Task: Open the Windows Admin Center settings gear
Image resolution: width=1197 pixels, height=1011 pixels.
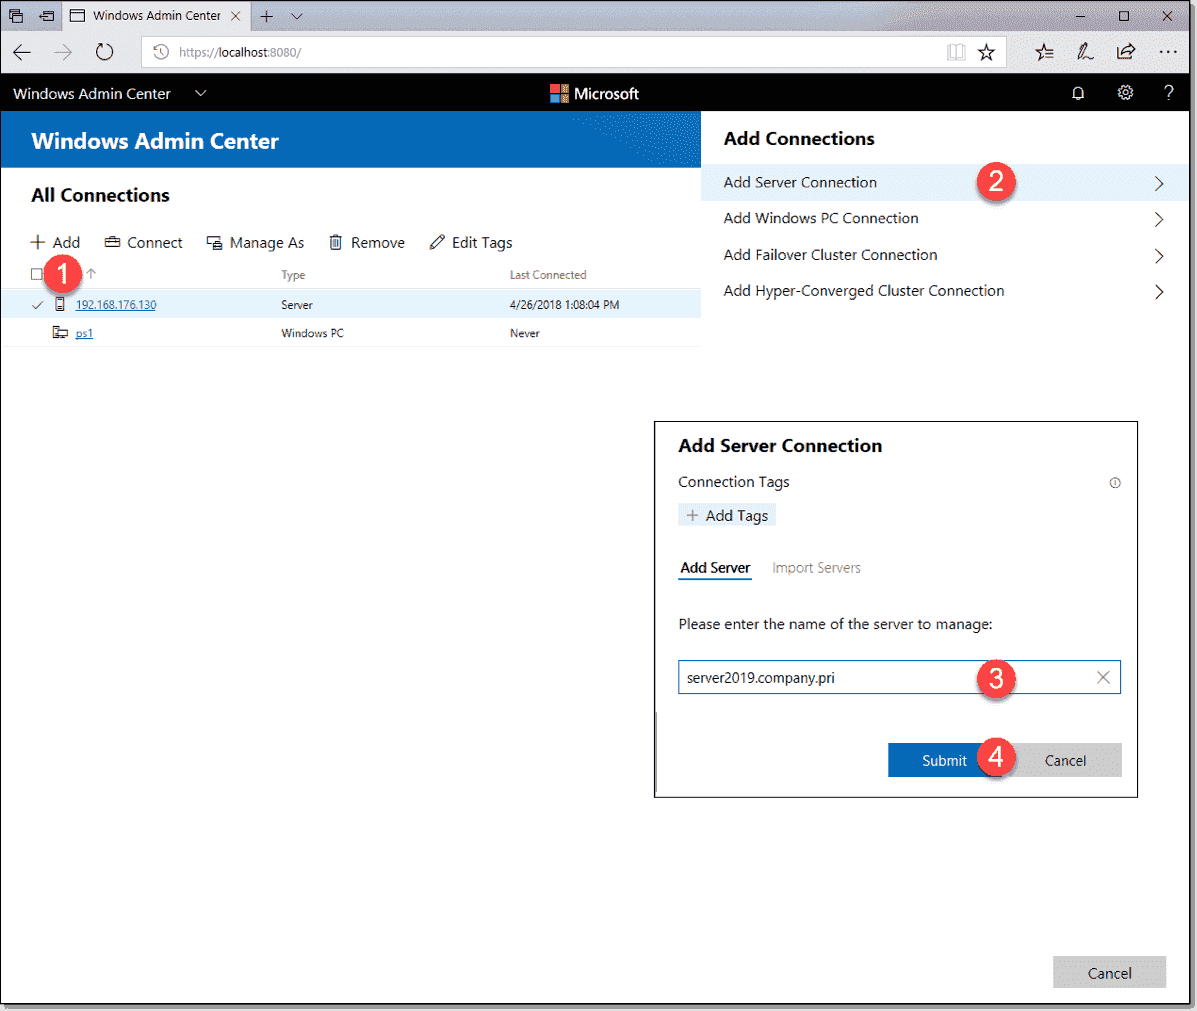Action: click(1125, 92)
